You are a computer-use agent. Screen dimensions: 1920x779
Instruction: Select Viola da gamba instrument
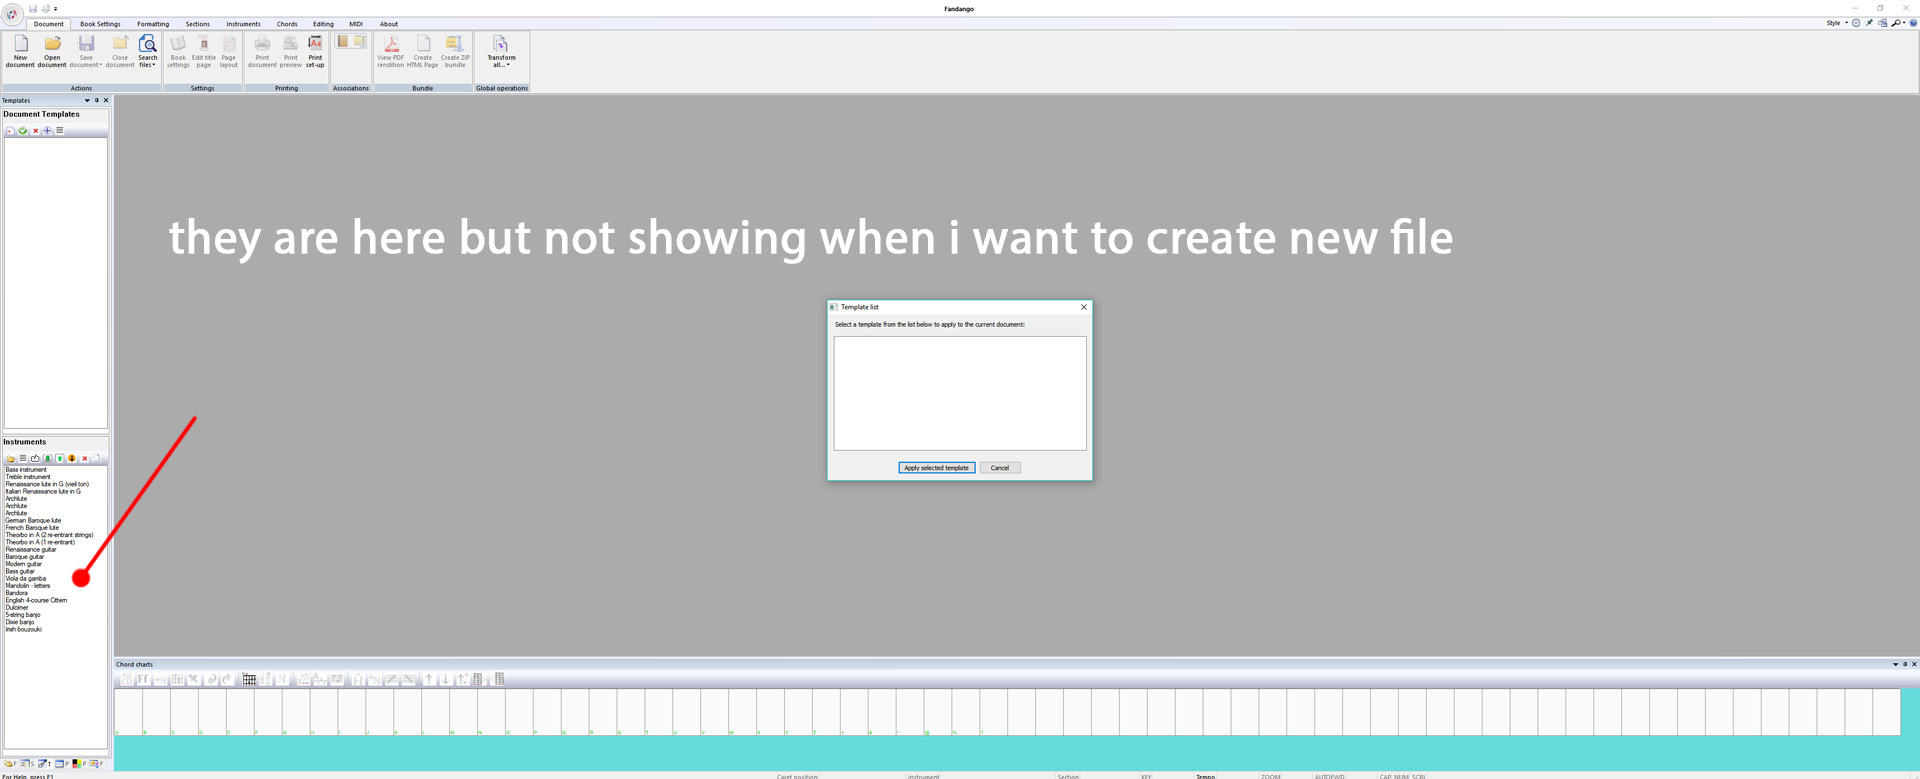pyautogui.click(x=26, y=579)
